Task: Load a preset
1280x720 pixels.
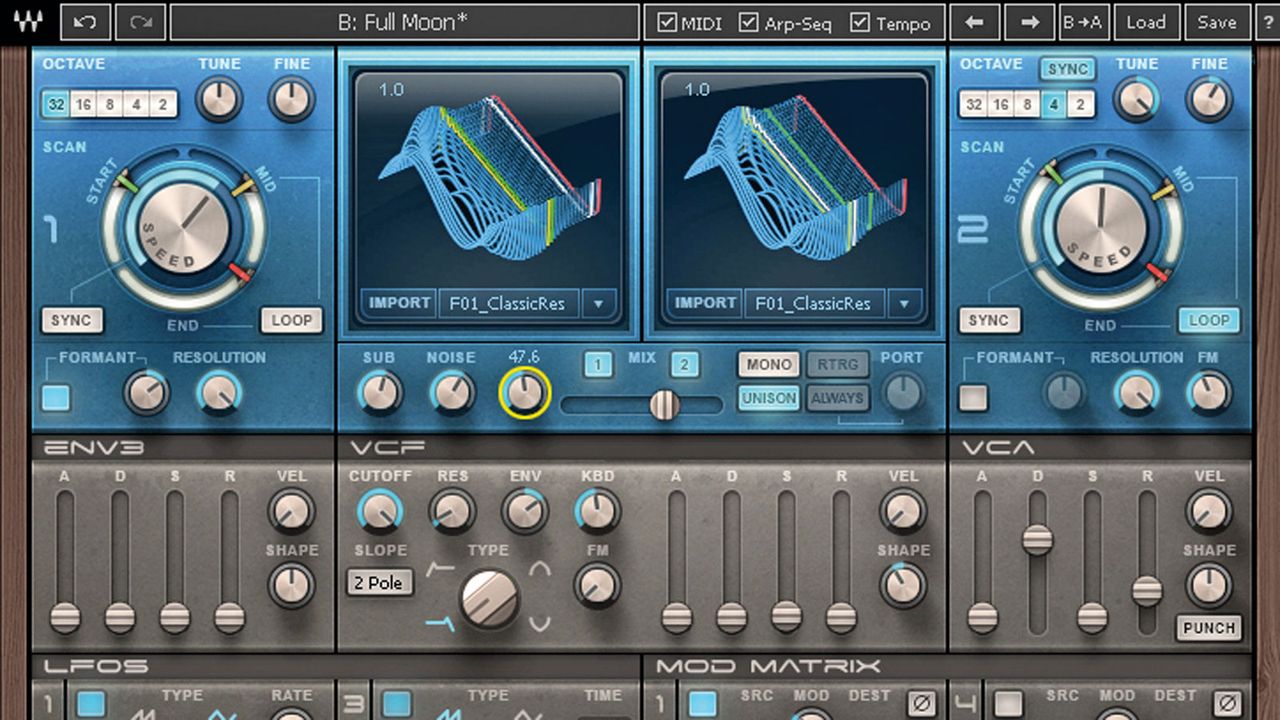Action: click(x=1146, y=22)
